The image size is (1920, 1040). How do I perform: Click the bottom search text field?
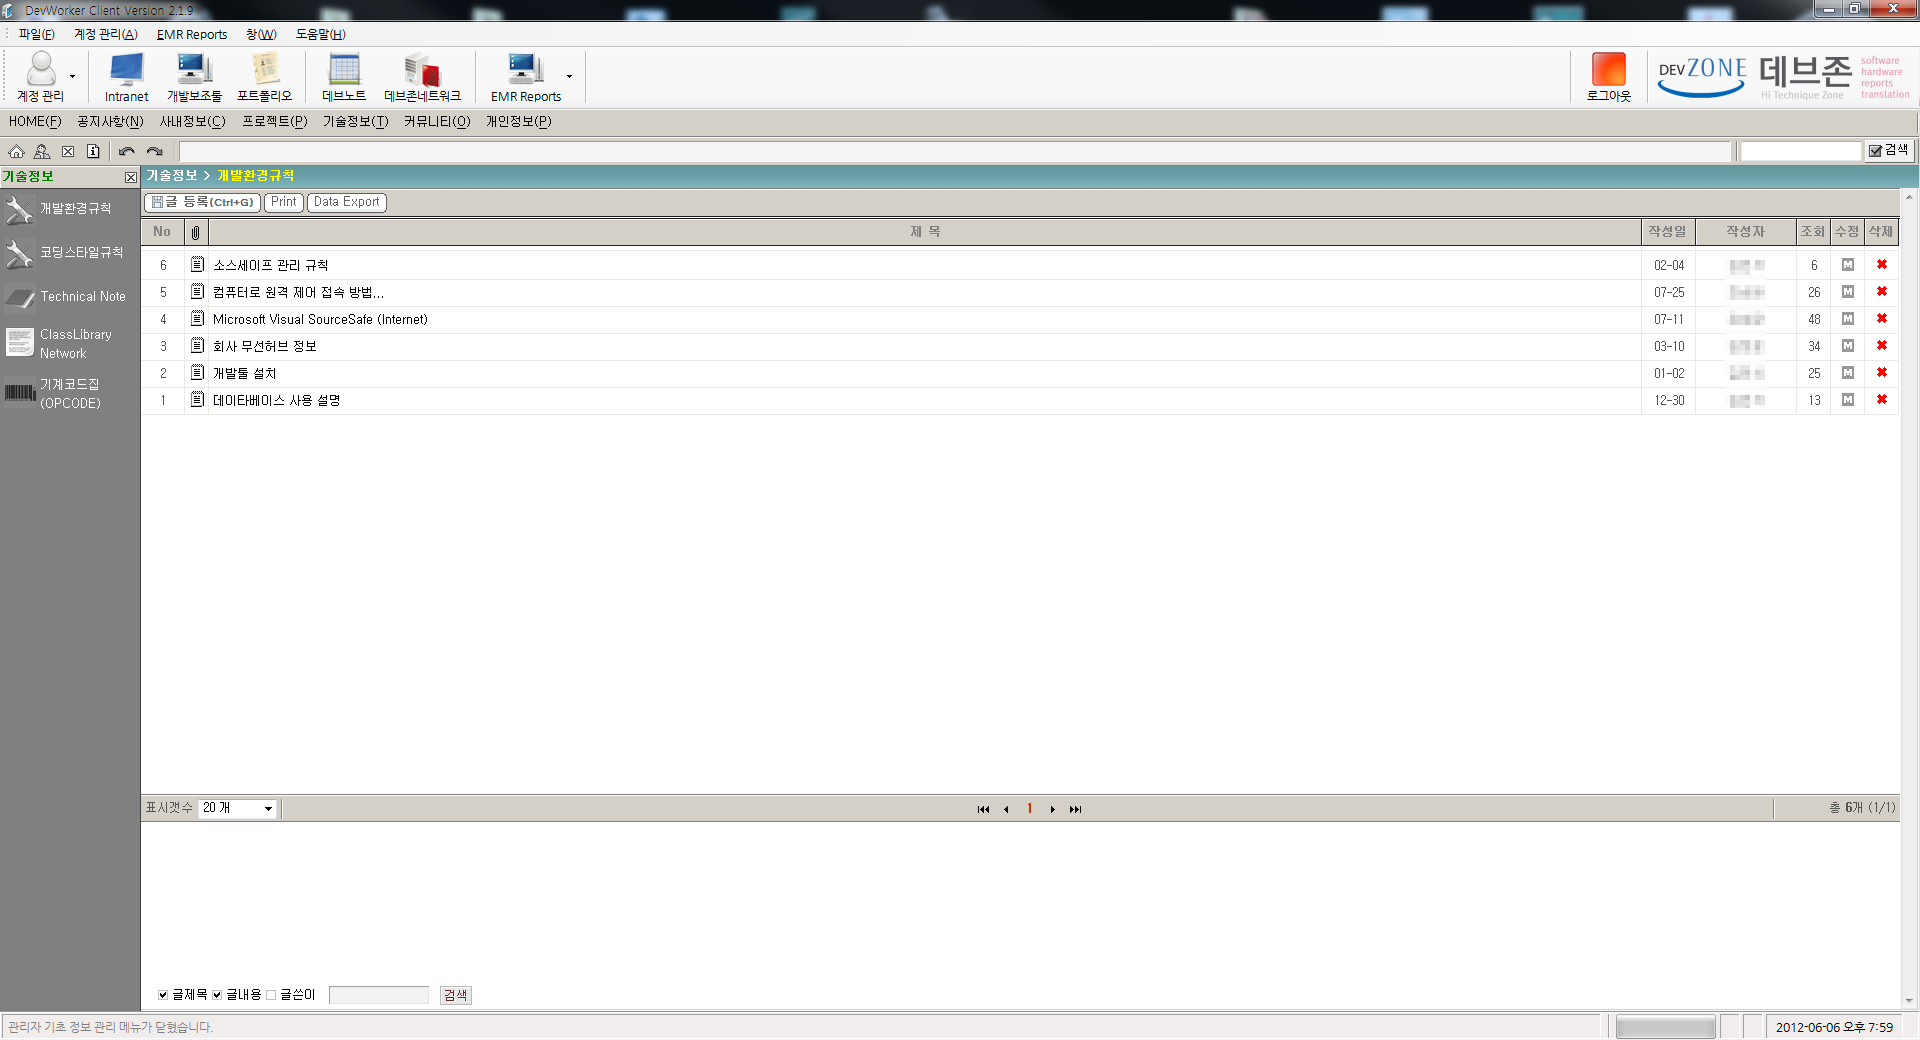pos(379,995)
